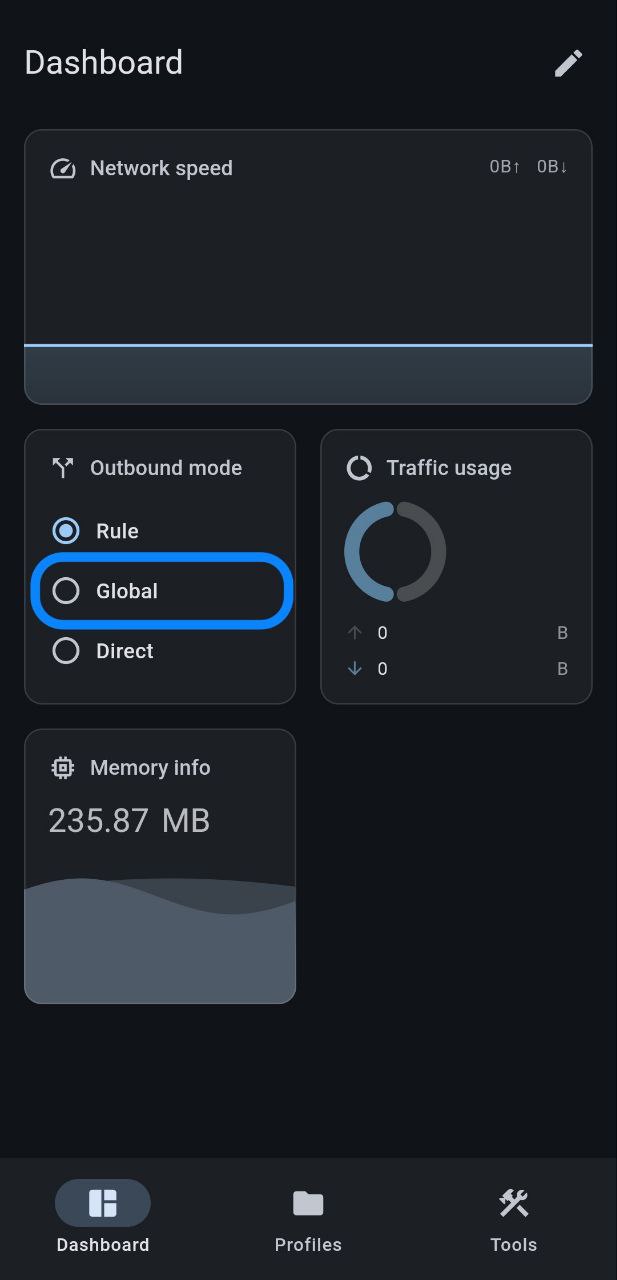Click the Network speed gauge icon
This screenshot has height=1280, width=617.
click(x=63, y=168)
